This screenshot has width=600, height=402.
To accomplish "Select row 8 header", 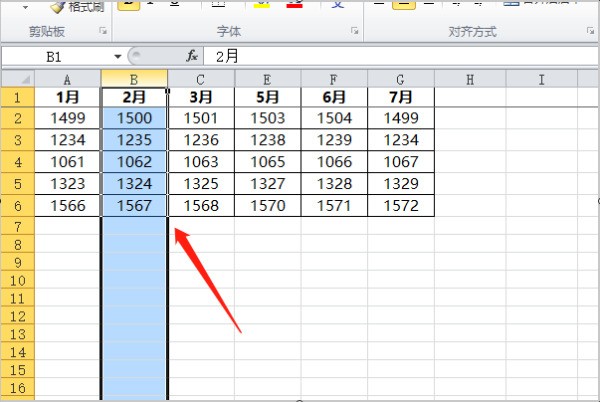I will click(18, 244).
